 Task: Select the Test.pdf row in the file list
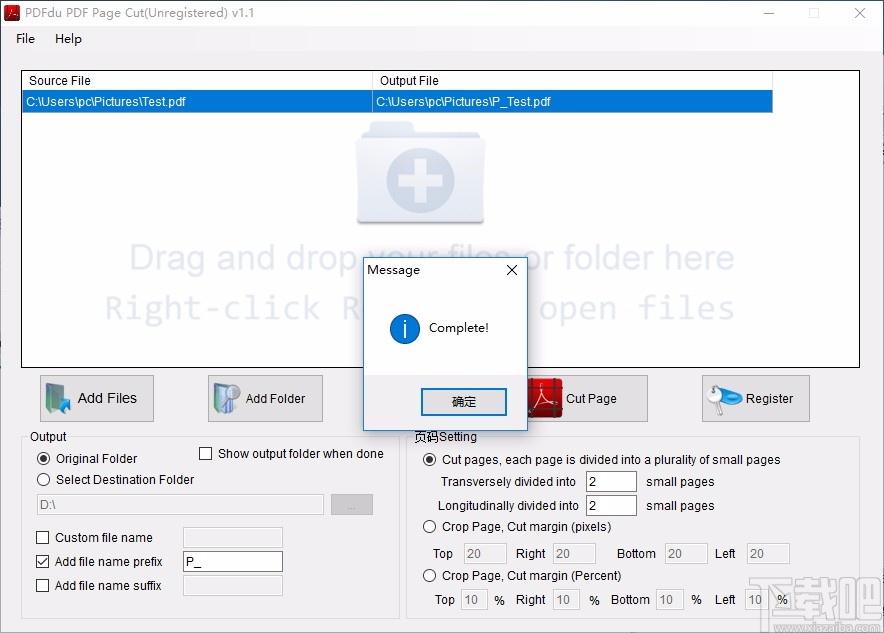(195, 101)
